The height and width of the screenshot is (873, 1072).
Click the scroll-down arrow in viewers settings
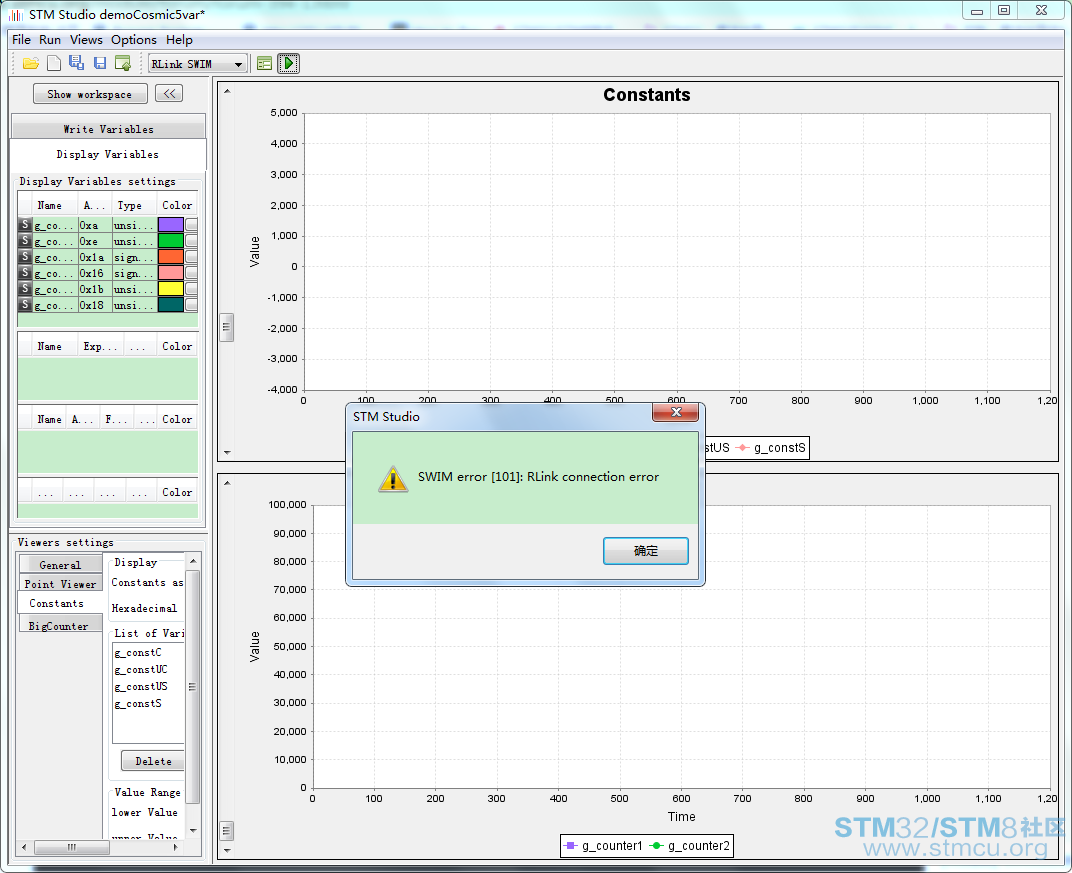pyautogui.click(x=193, y=831)
